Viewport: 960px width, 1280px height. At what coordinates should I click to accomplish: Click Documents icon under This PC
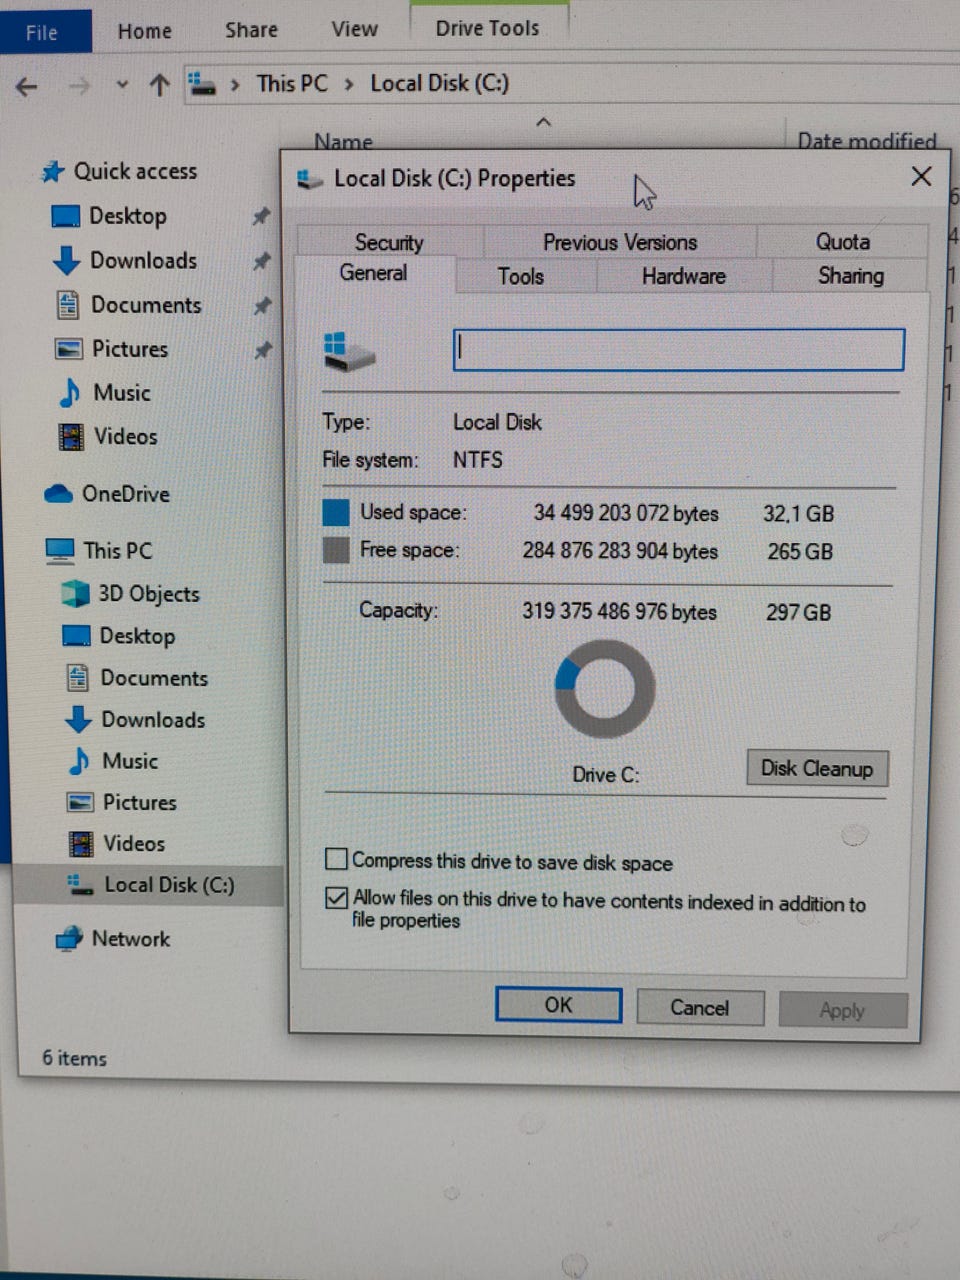point(78,678)
